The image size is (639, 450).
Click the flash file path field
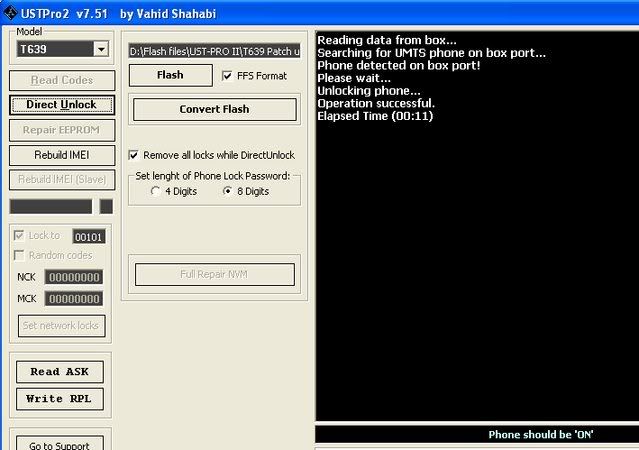click(214, 51)
